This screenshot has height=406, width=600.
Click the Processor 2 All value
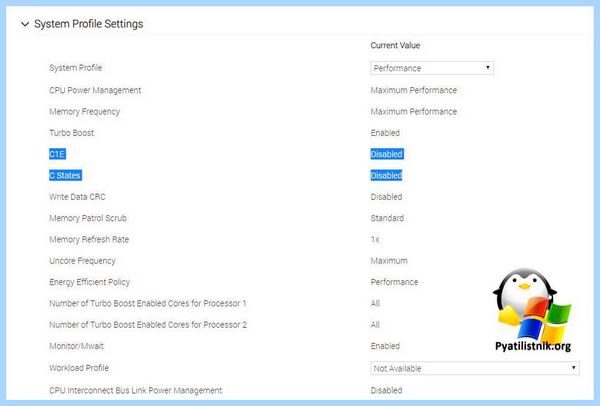tap(375, 325)
